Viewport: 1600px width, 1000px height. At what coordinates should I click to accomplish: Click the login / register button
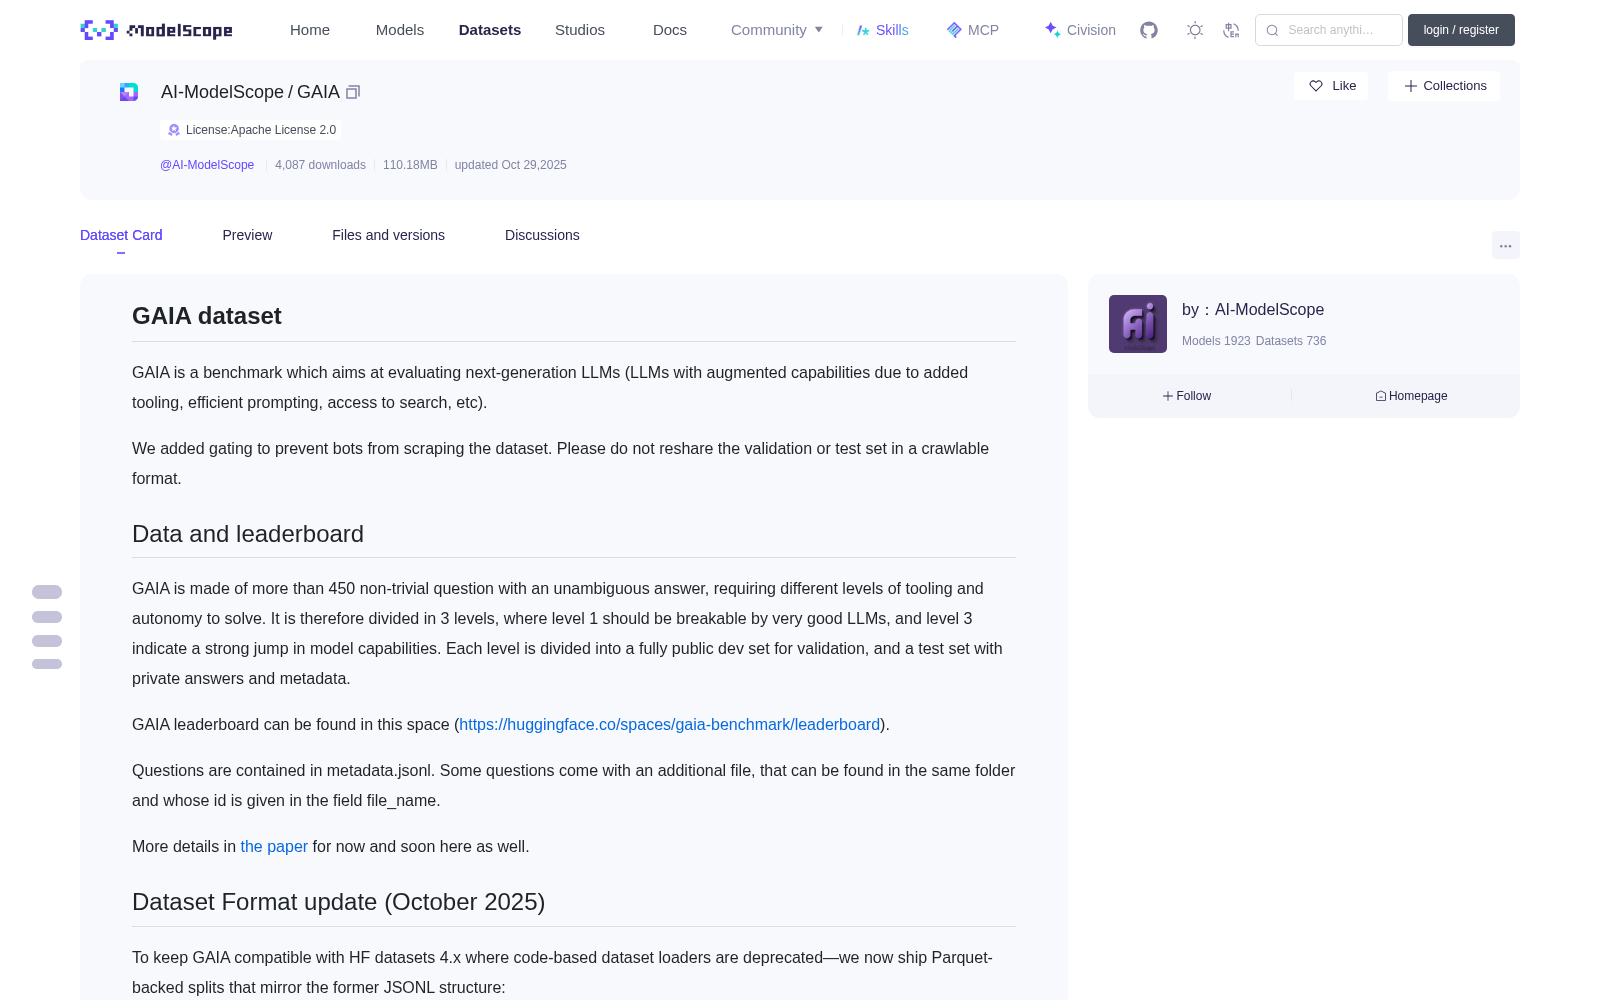(x=1461, y=30)
